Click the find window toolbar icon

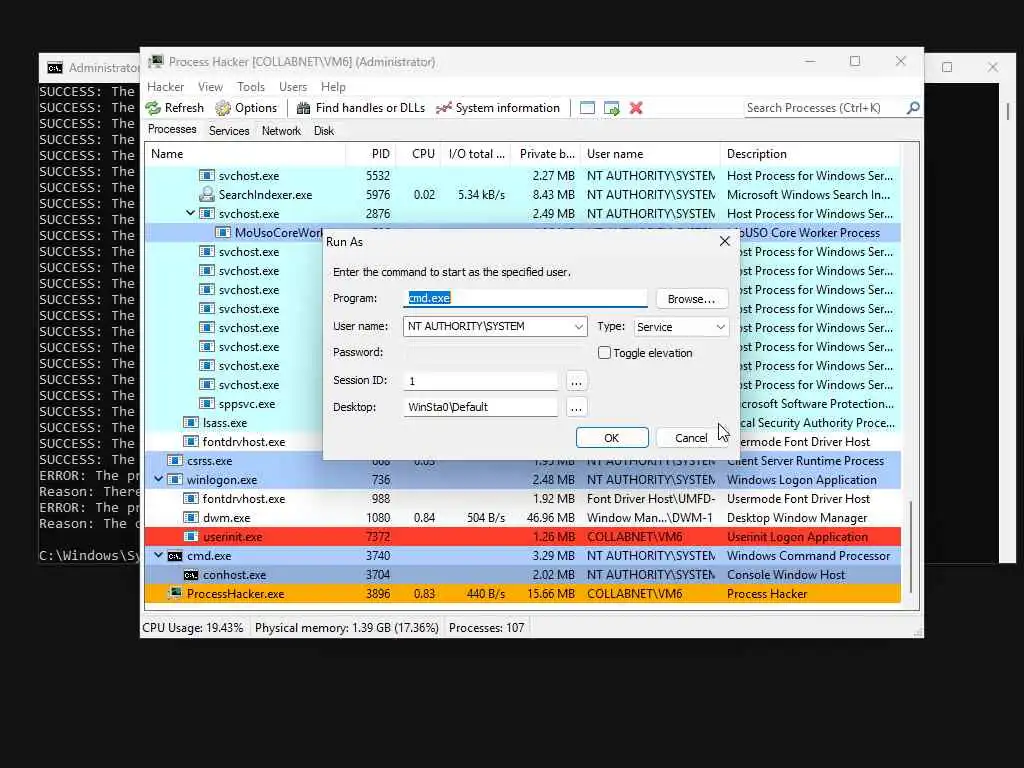(587, 108)
